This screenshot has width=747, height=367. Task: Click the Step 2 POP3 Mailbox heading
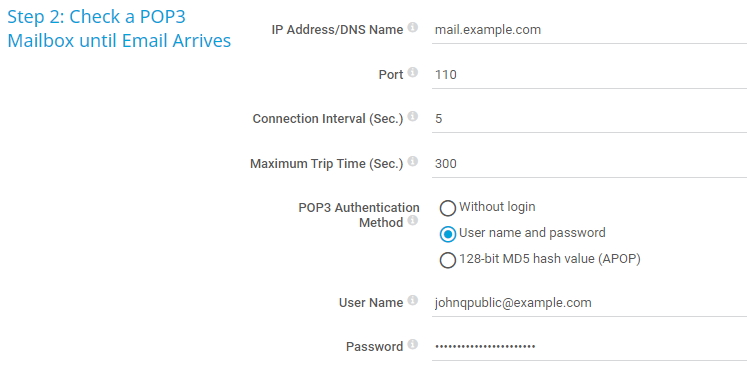[119, 29]
